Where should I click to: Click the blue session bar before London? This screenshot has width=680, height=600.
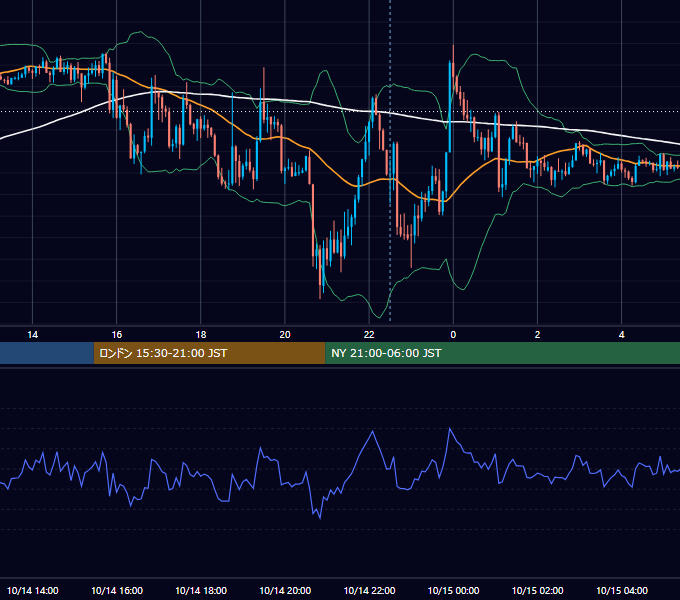pos(47,353)
